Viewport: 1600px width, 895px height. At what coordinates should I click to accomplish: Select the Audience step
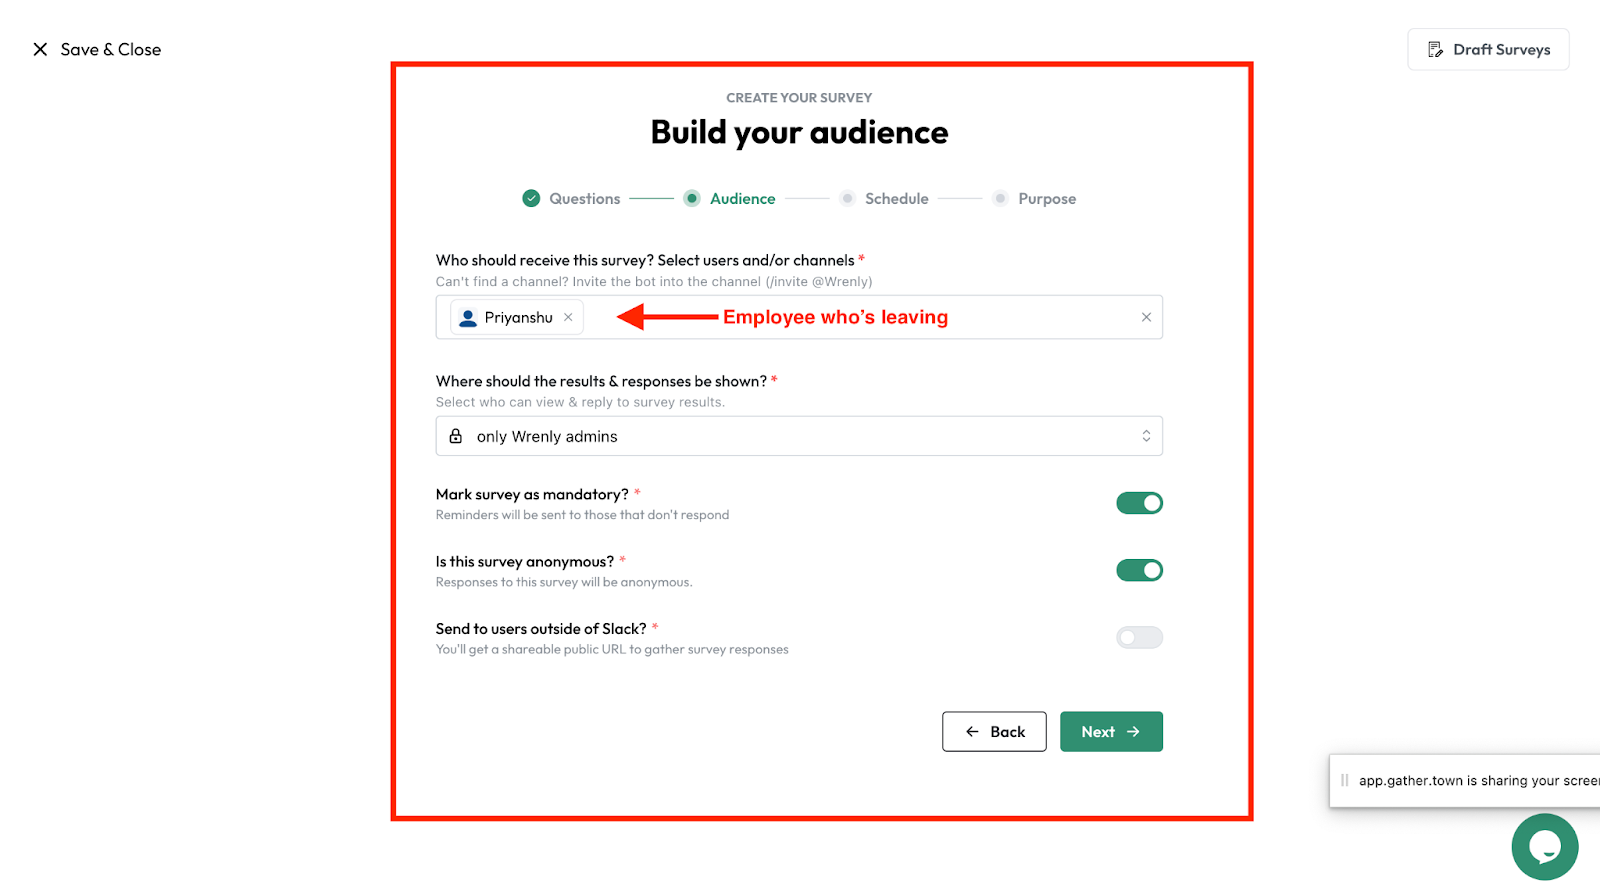pos(730,199)
